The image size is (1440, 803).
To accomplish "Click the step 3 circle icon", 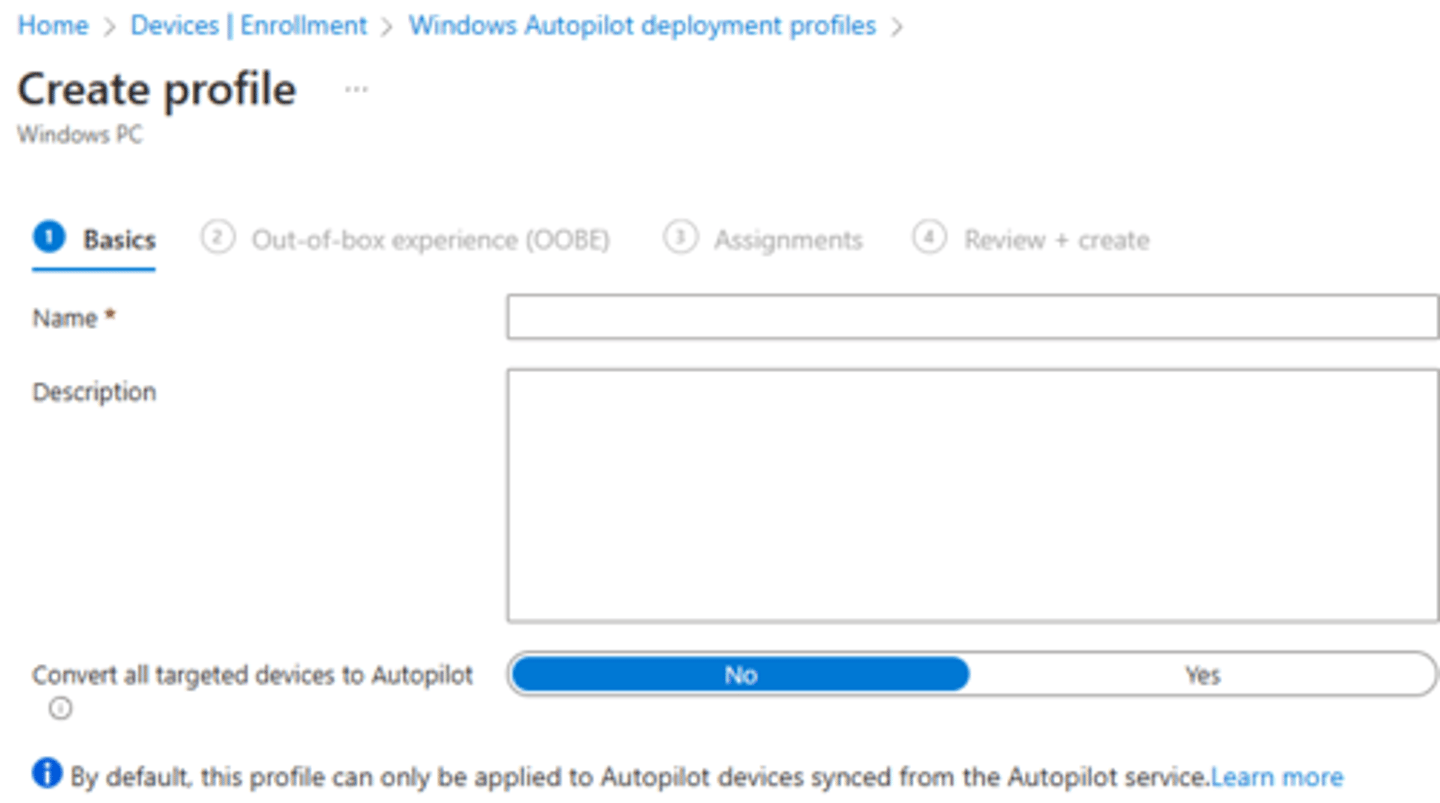I will pyautogui.click(x=680, y=238).
